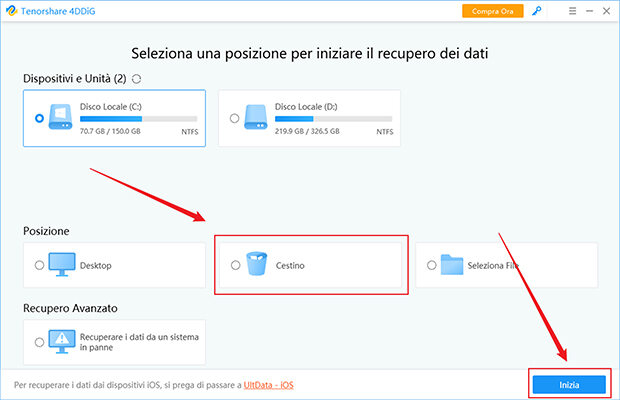Refresh the Dispositivi e Unità list
Viewport: 620px width, 400px height.
136,79
